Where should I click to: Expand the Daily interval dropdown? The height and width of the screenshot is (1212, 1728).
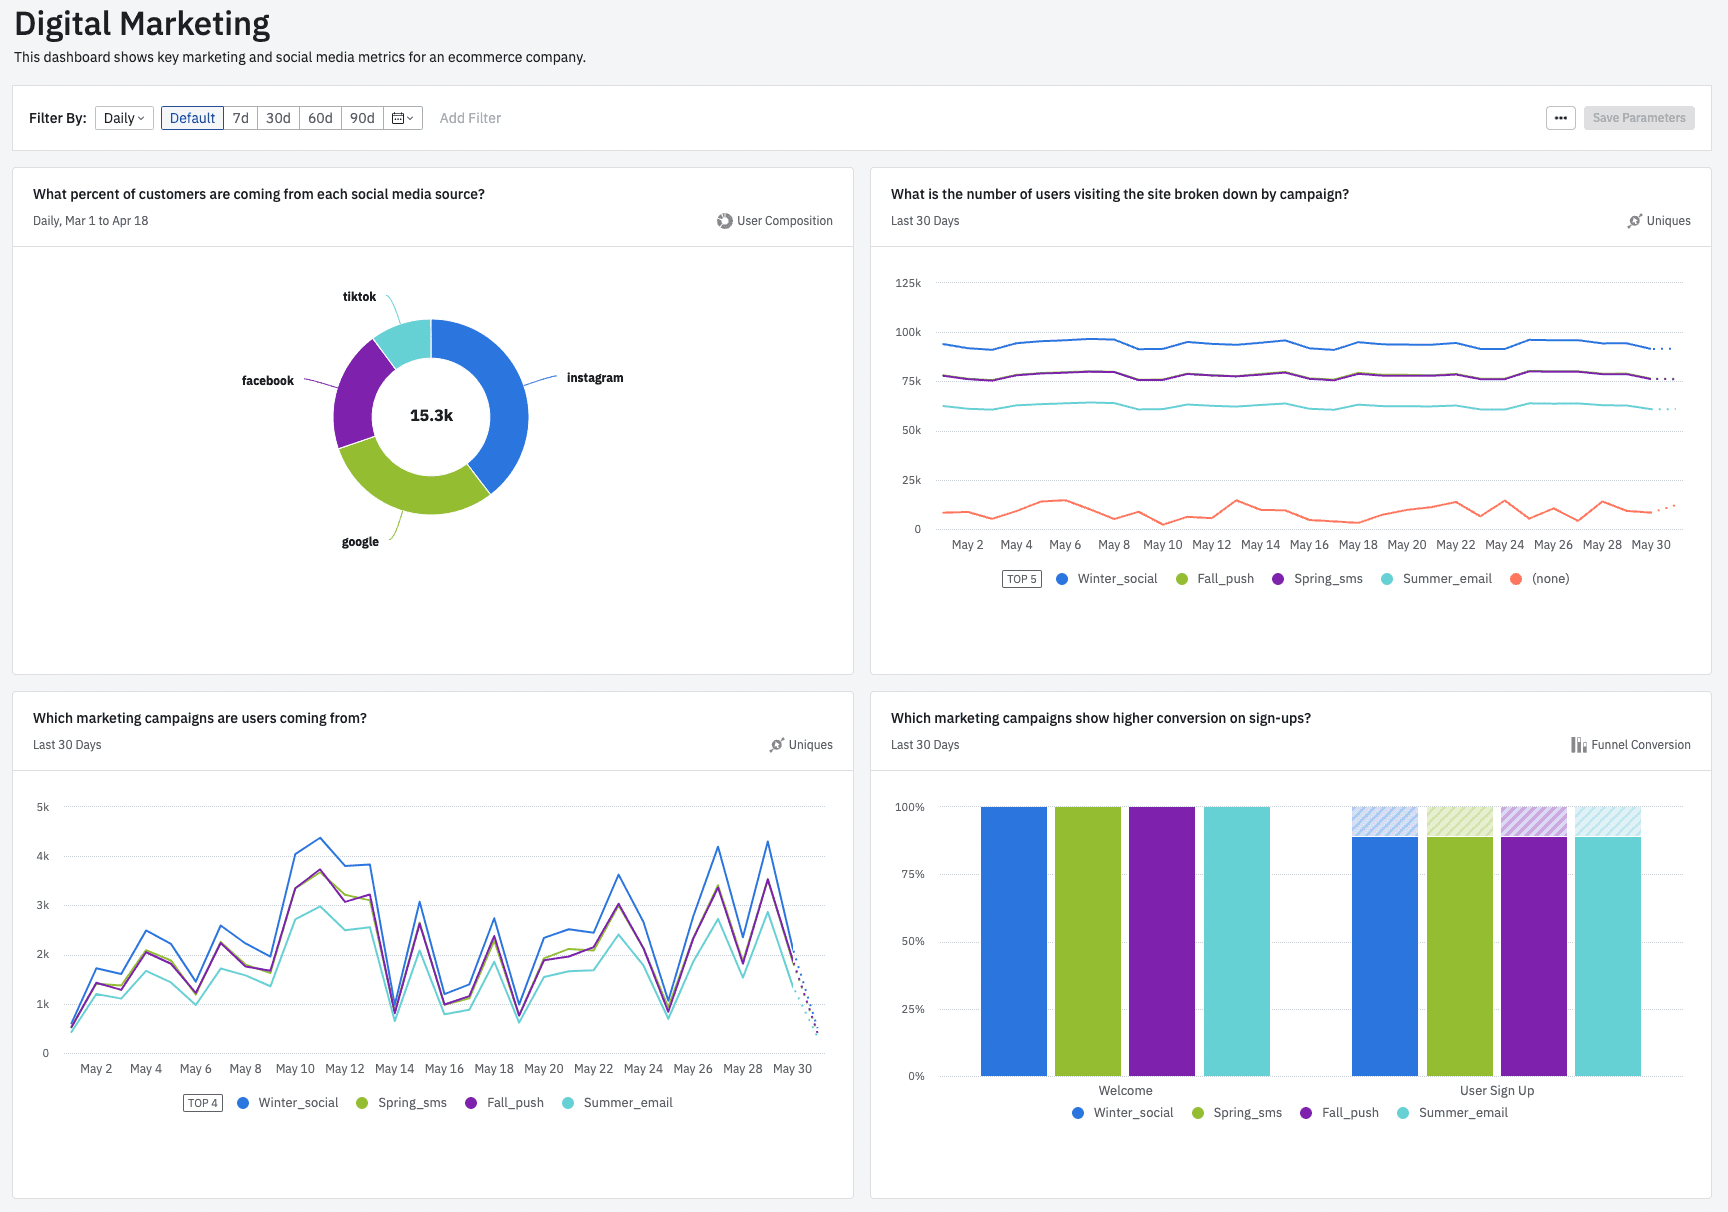point(124,118)
